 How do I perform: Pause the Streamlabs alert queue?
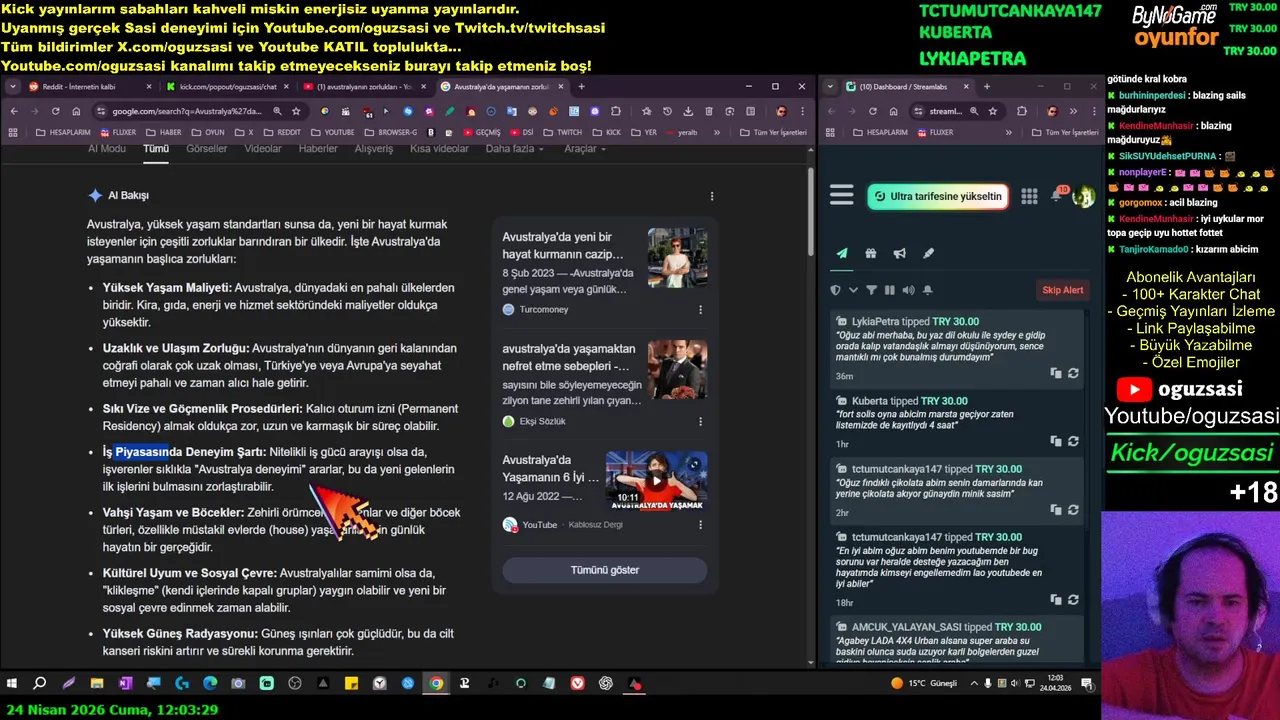(x=889, y=290)
